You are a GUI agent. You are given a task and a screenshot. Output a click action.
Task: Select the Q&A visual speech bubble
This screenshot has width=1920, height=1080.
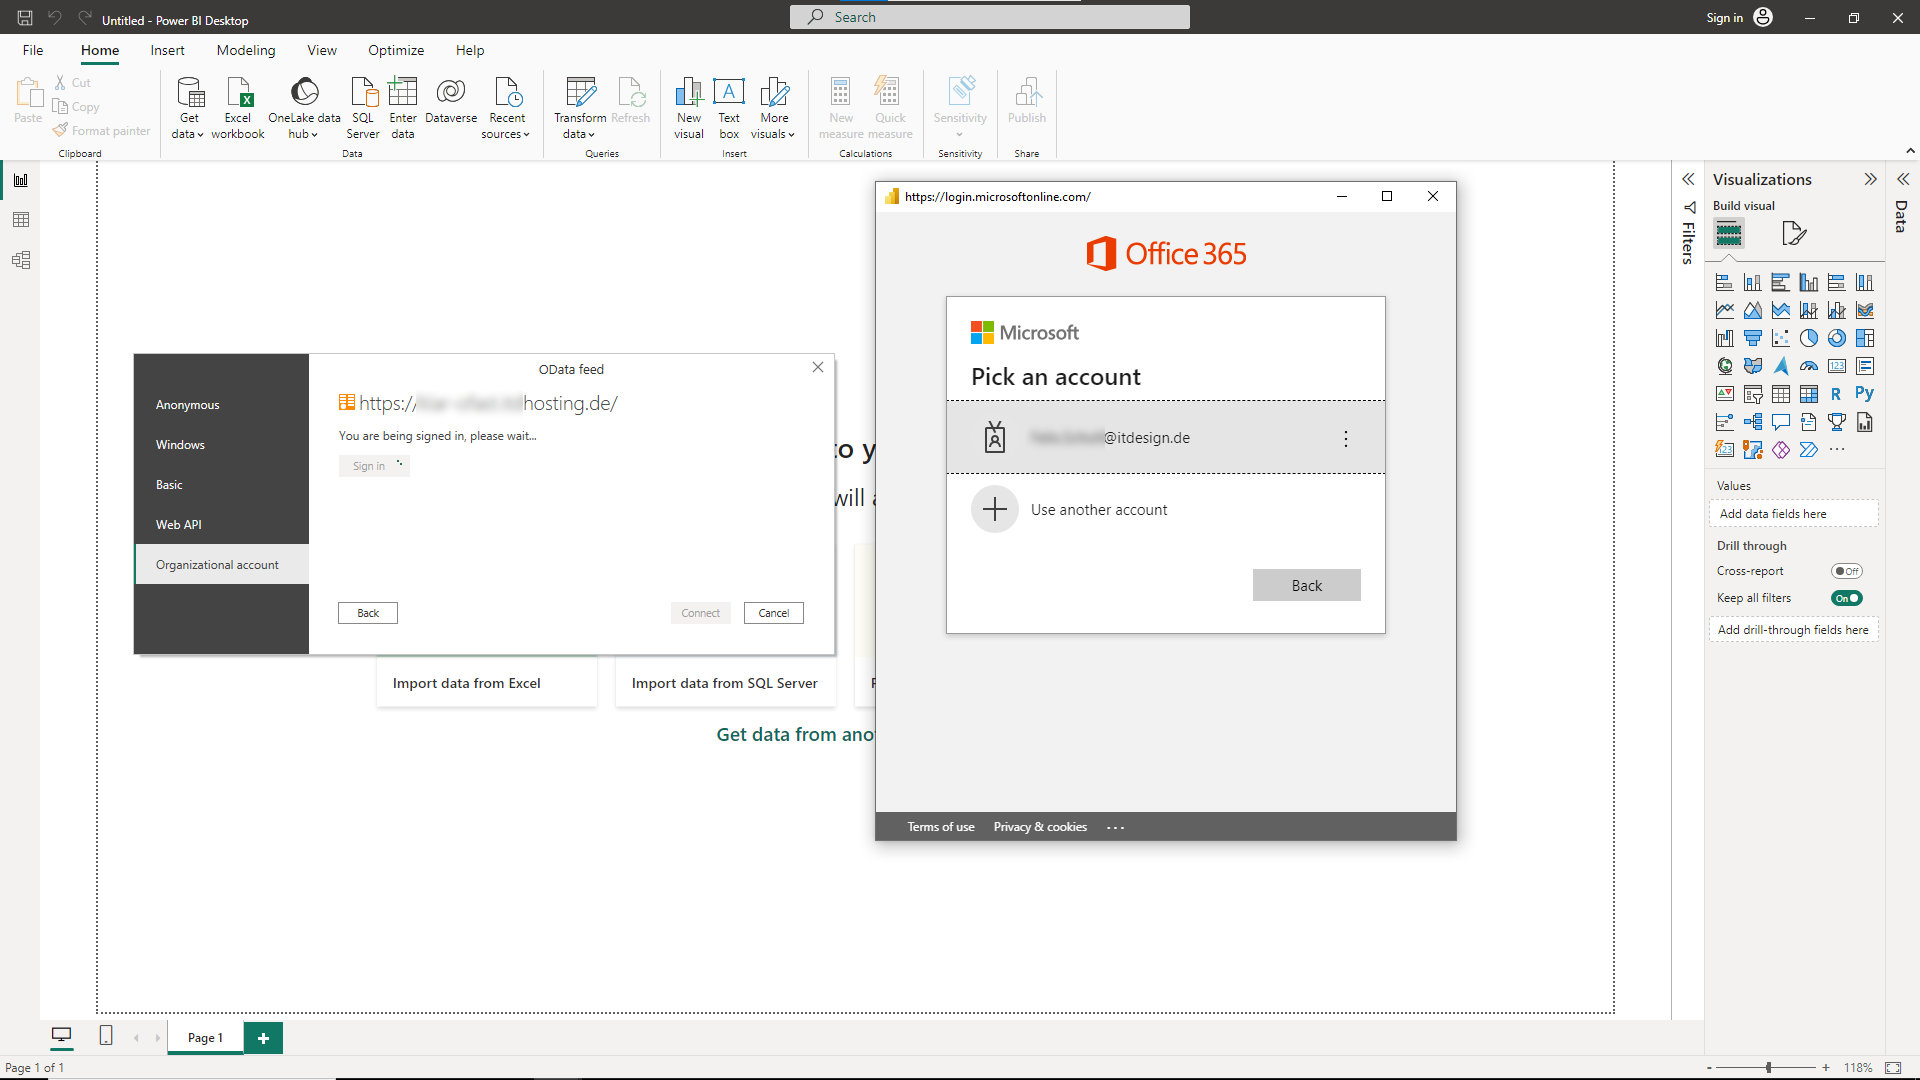1781,423
